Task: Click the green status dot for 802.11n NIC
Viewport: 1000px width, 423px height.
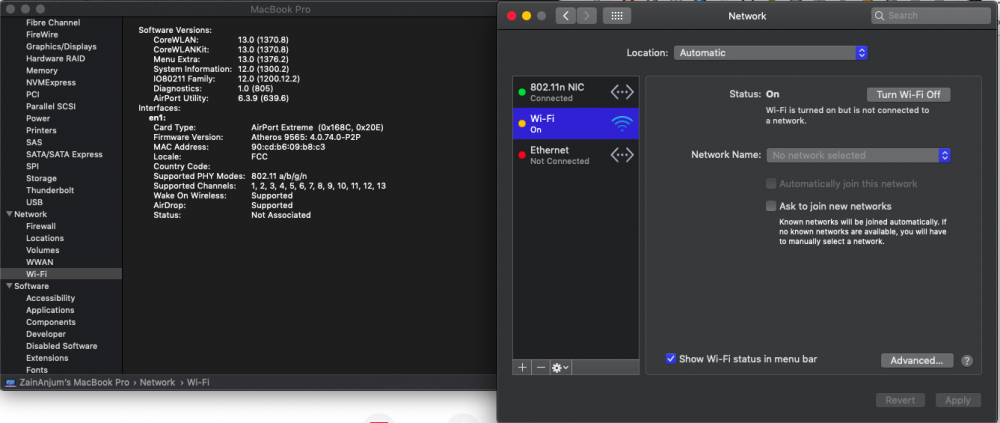Action: click(x=522, y=92)
